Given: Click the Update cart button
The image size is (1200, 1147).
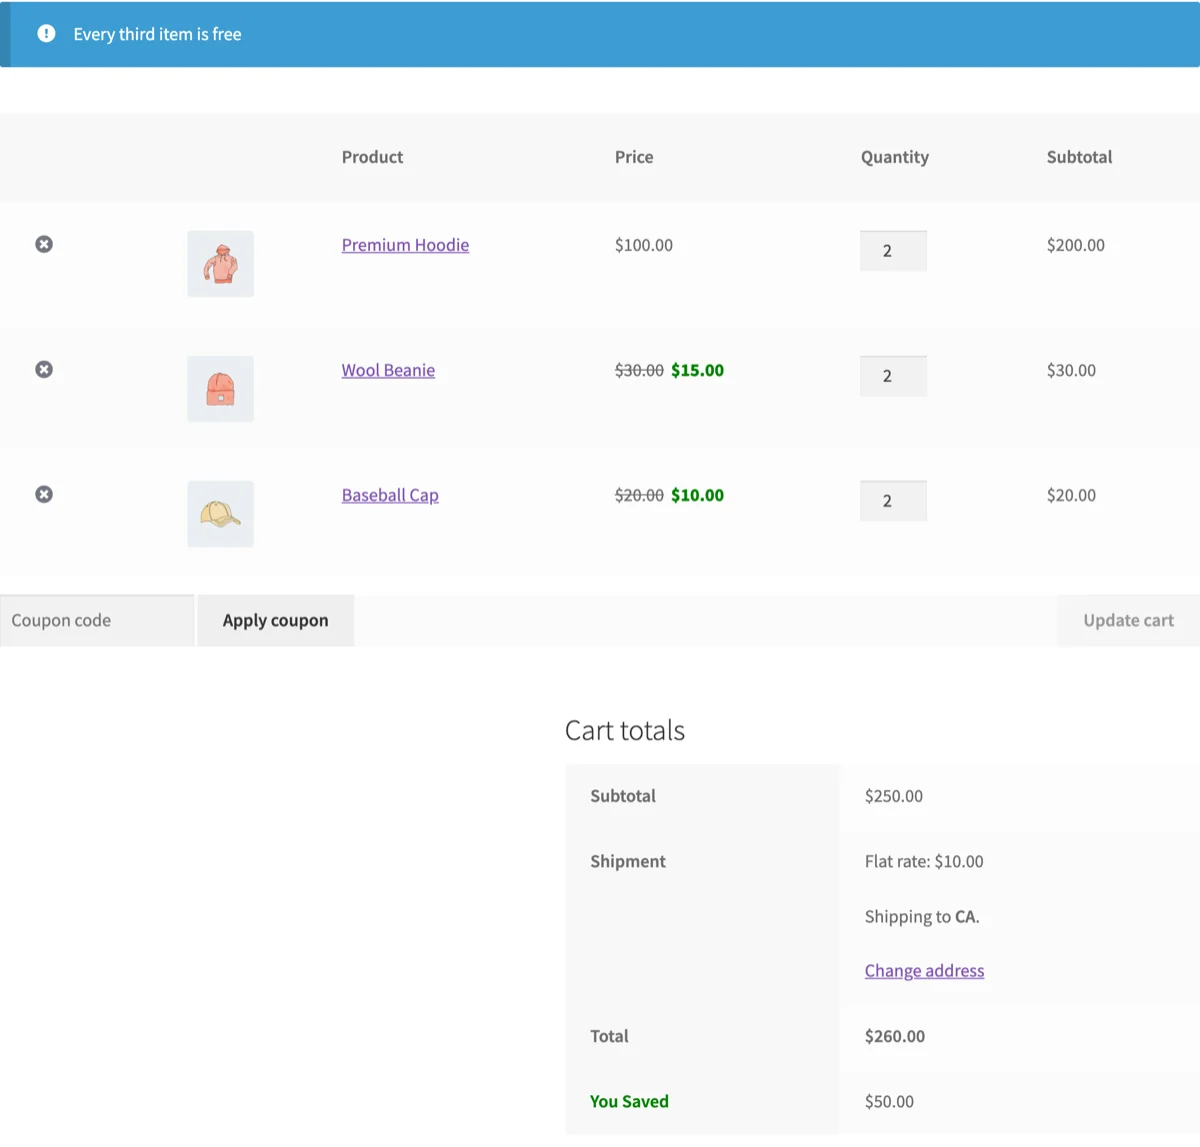Looking at the screenshot, I should [1128, 620].
